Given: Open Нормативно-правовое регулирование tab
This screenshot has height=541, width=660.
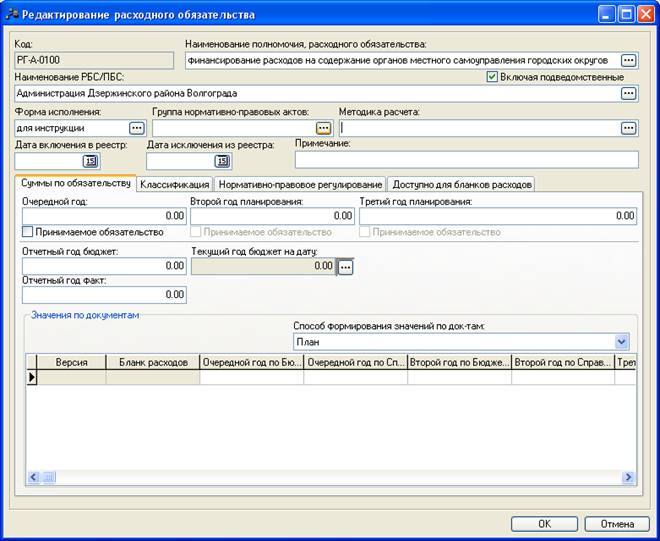Looking at the screenshot, I should (300, 184).
